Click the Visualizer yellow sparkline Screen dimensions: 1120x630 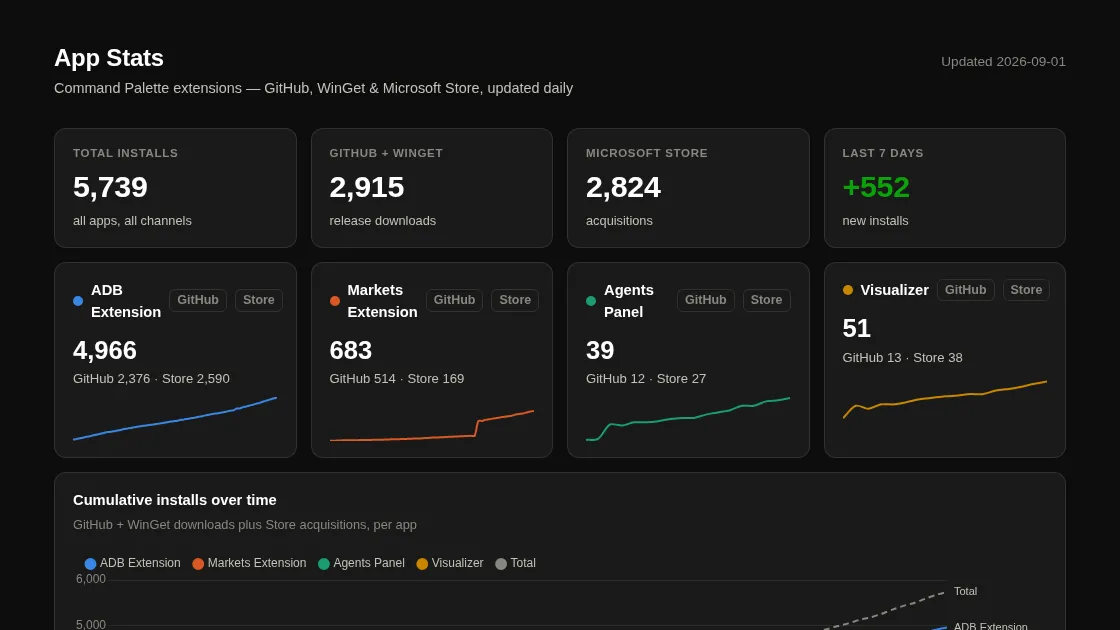point(945,399)
